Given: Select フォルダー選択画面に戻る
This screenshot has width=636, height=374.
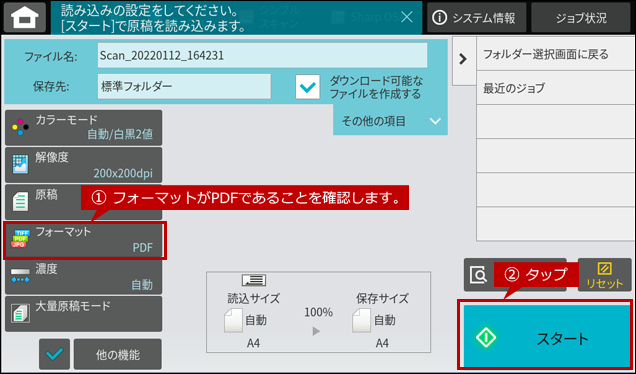Looking at the screenshot, I should [555, 54].
